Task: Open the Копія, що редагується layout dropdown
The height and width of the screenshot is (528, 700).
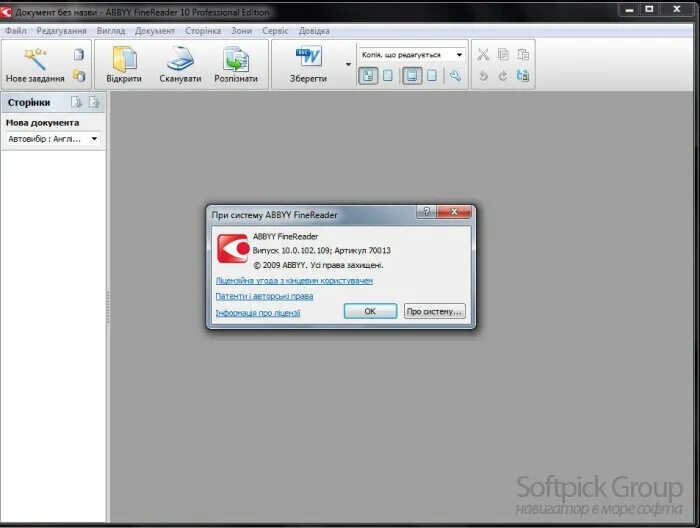Action: [412, 54]
